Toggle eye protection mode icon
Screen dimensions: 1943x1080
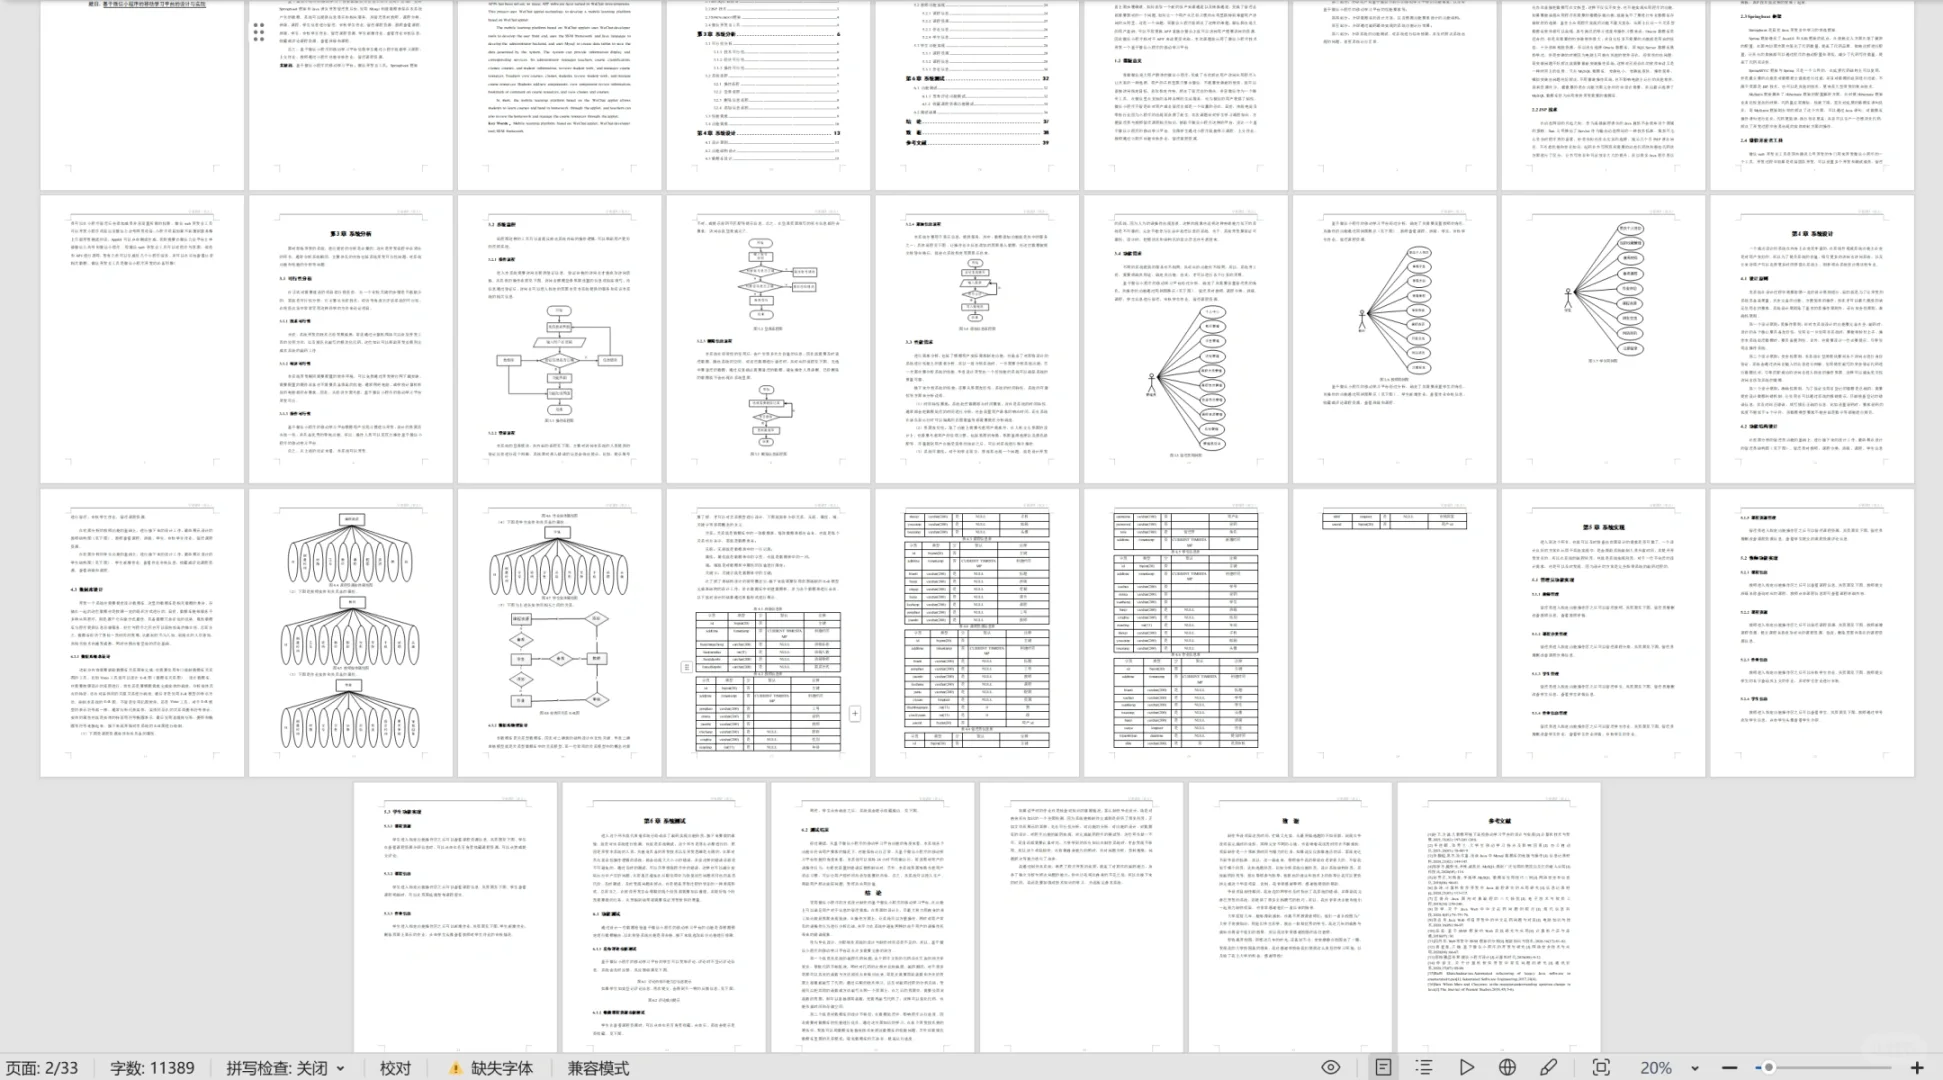click(1330, 1067)
